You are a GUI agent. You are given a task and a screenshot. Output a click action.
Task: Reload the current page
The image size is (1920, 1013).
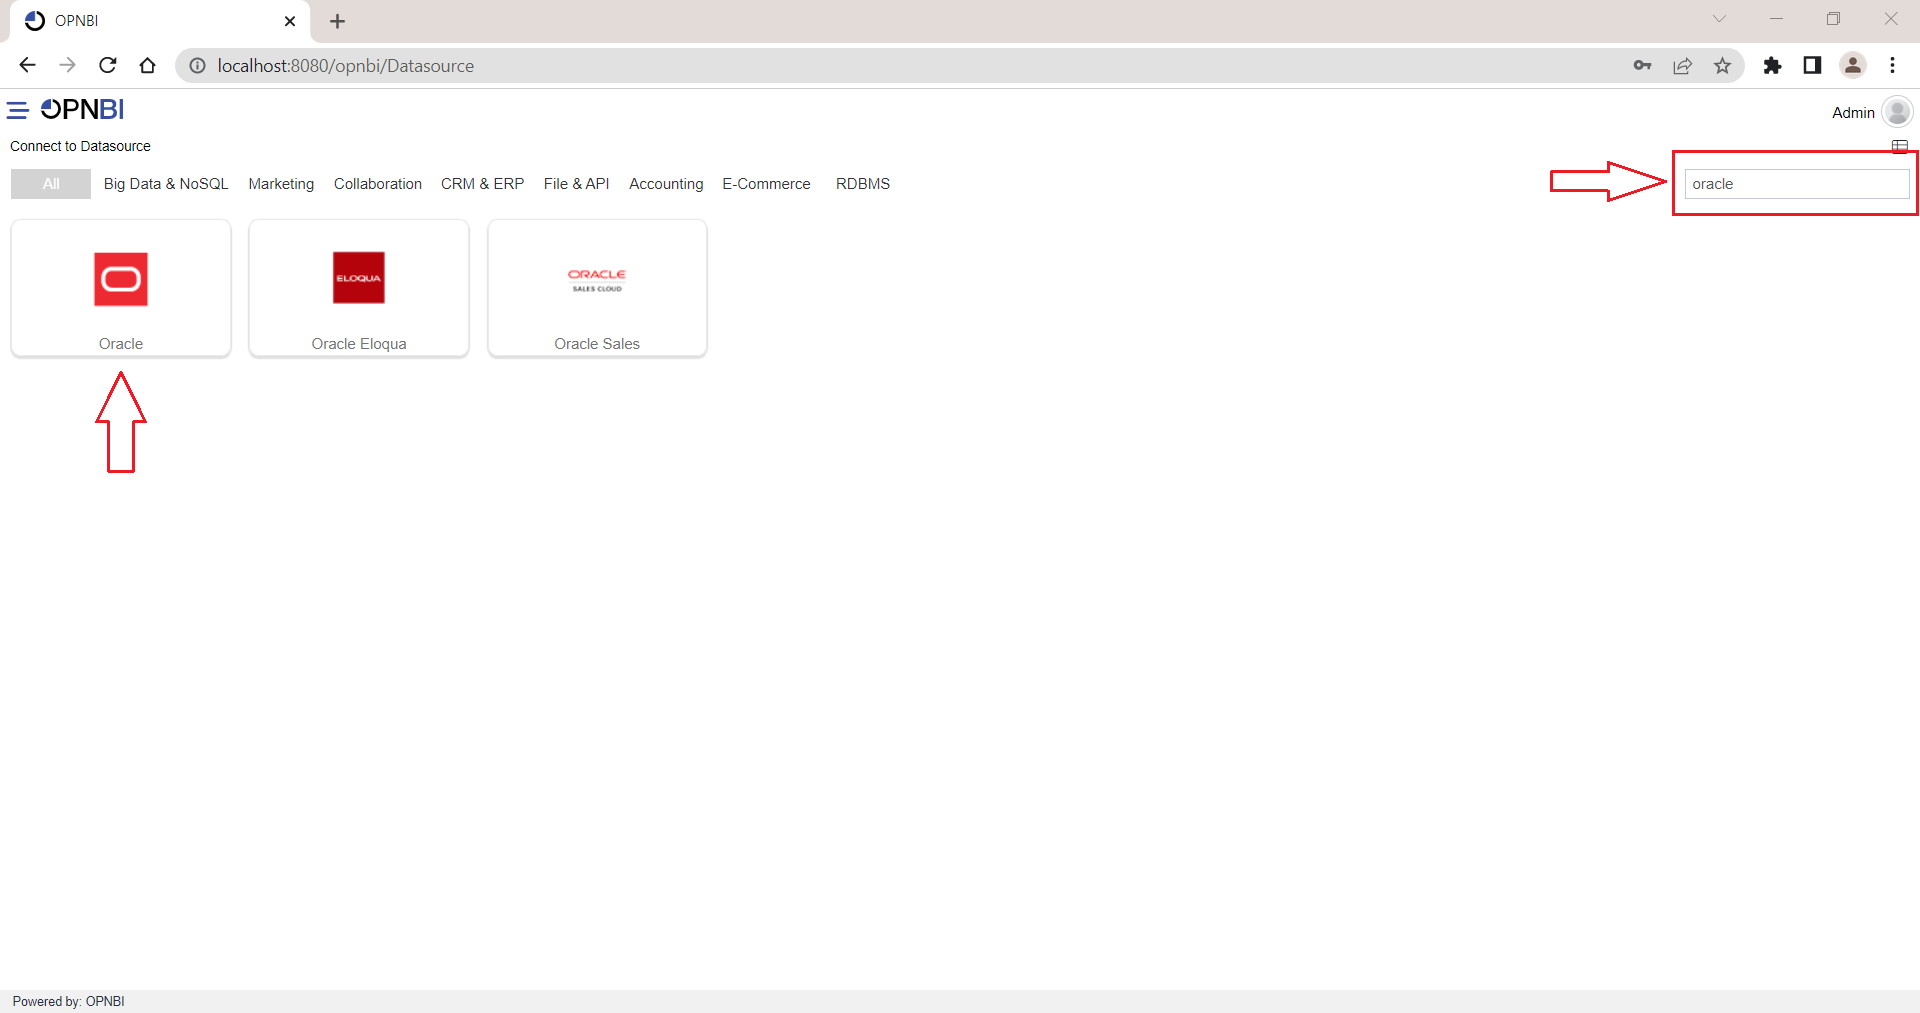(x=108, y=65)
